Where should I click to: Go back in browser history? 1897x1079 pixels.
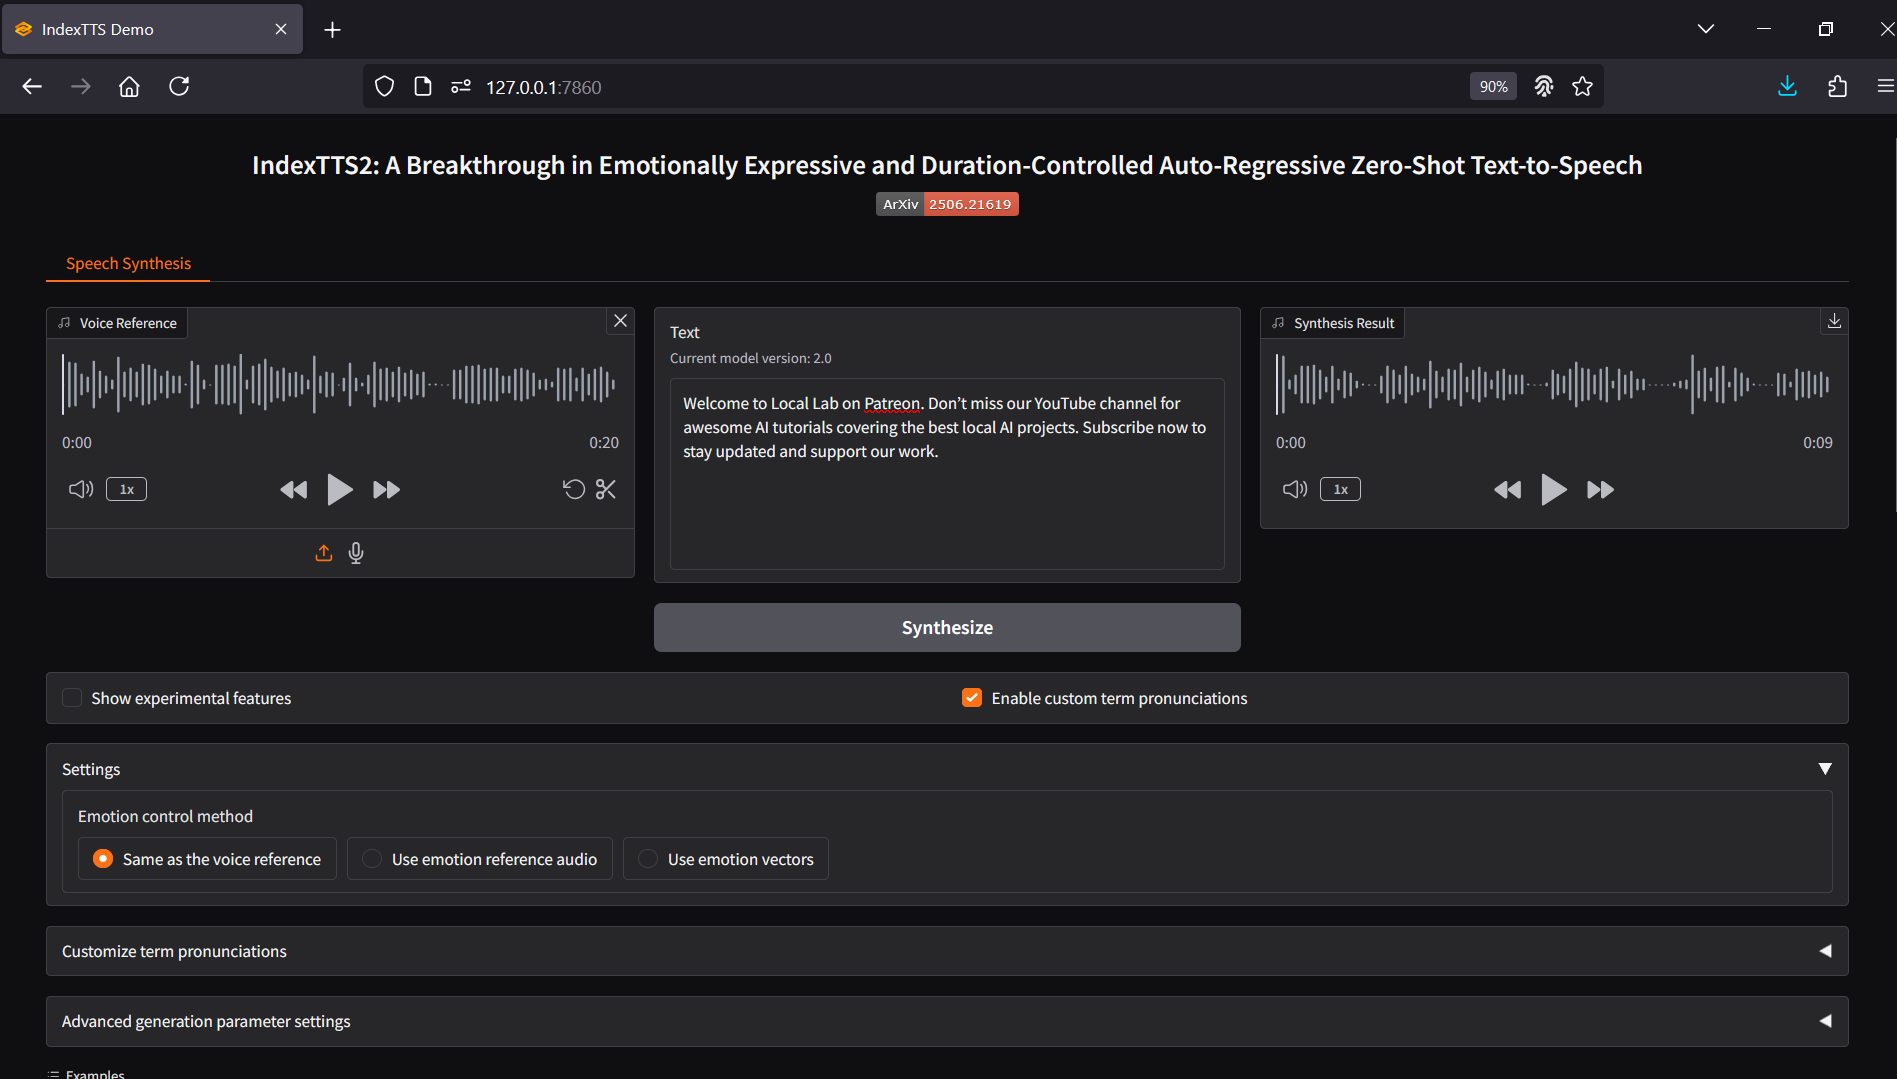[x=32, y=86]
